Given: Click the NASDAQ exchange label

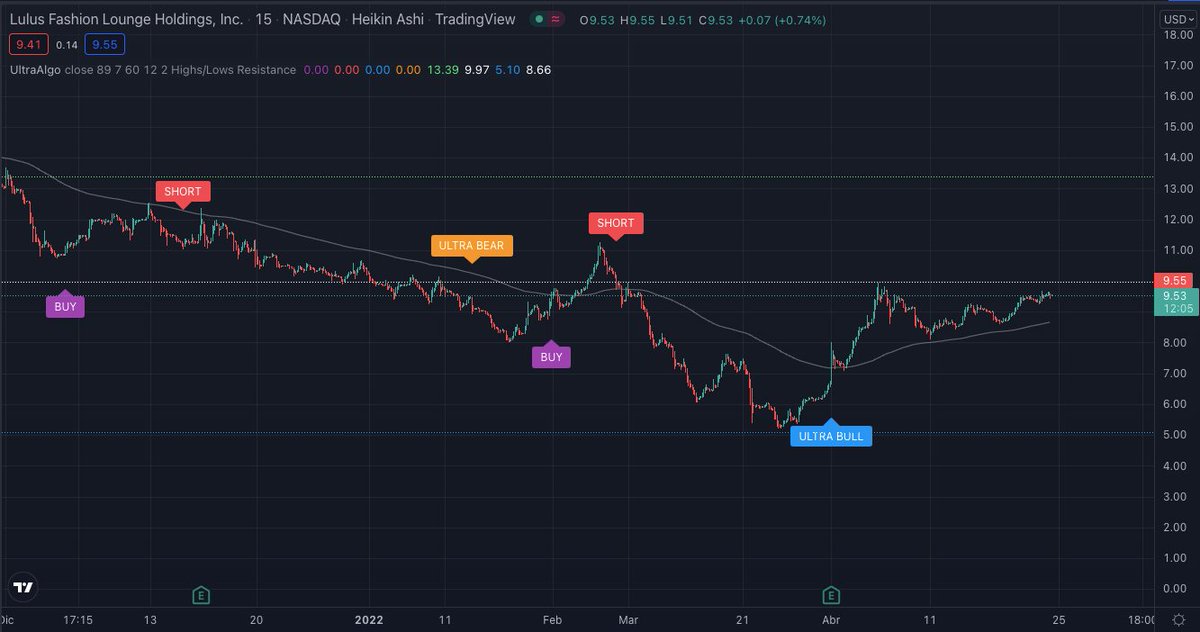Looking at the screenshot, I should 313,19.
